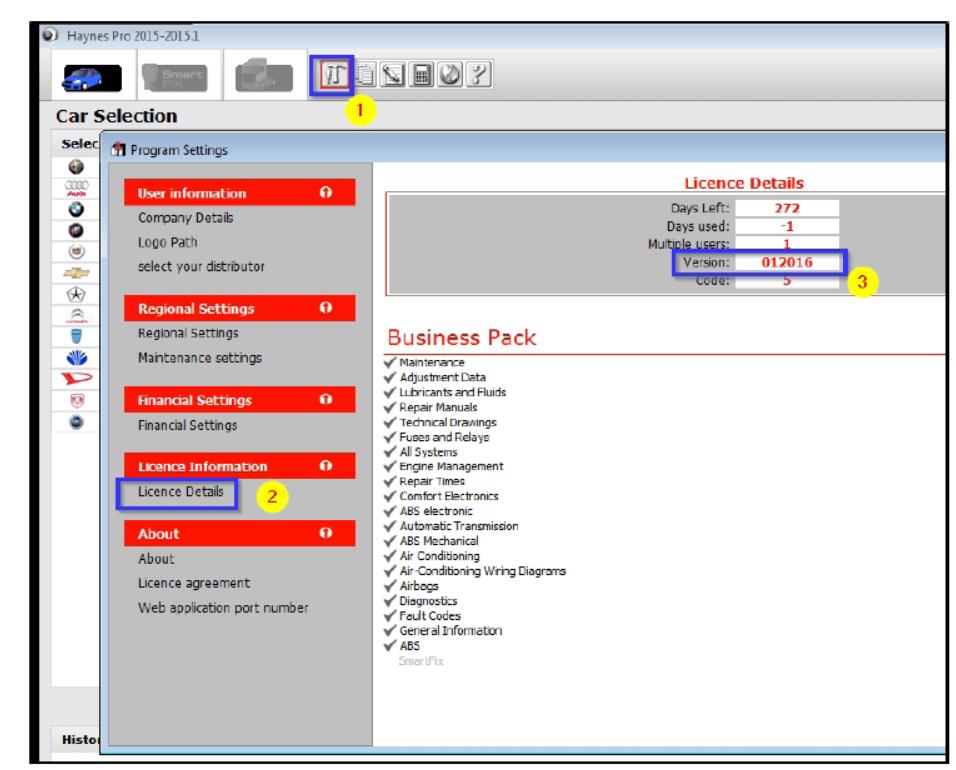Open Licence Details item
The width and height of the screenshot is (956, 770).
(180, 491)
